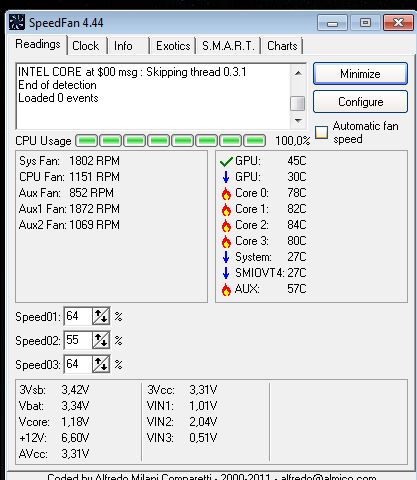
Task: Click inside the Speed01 percentage field
Action: [x=78, y=316]
